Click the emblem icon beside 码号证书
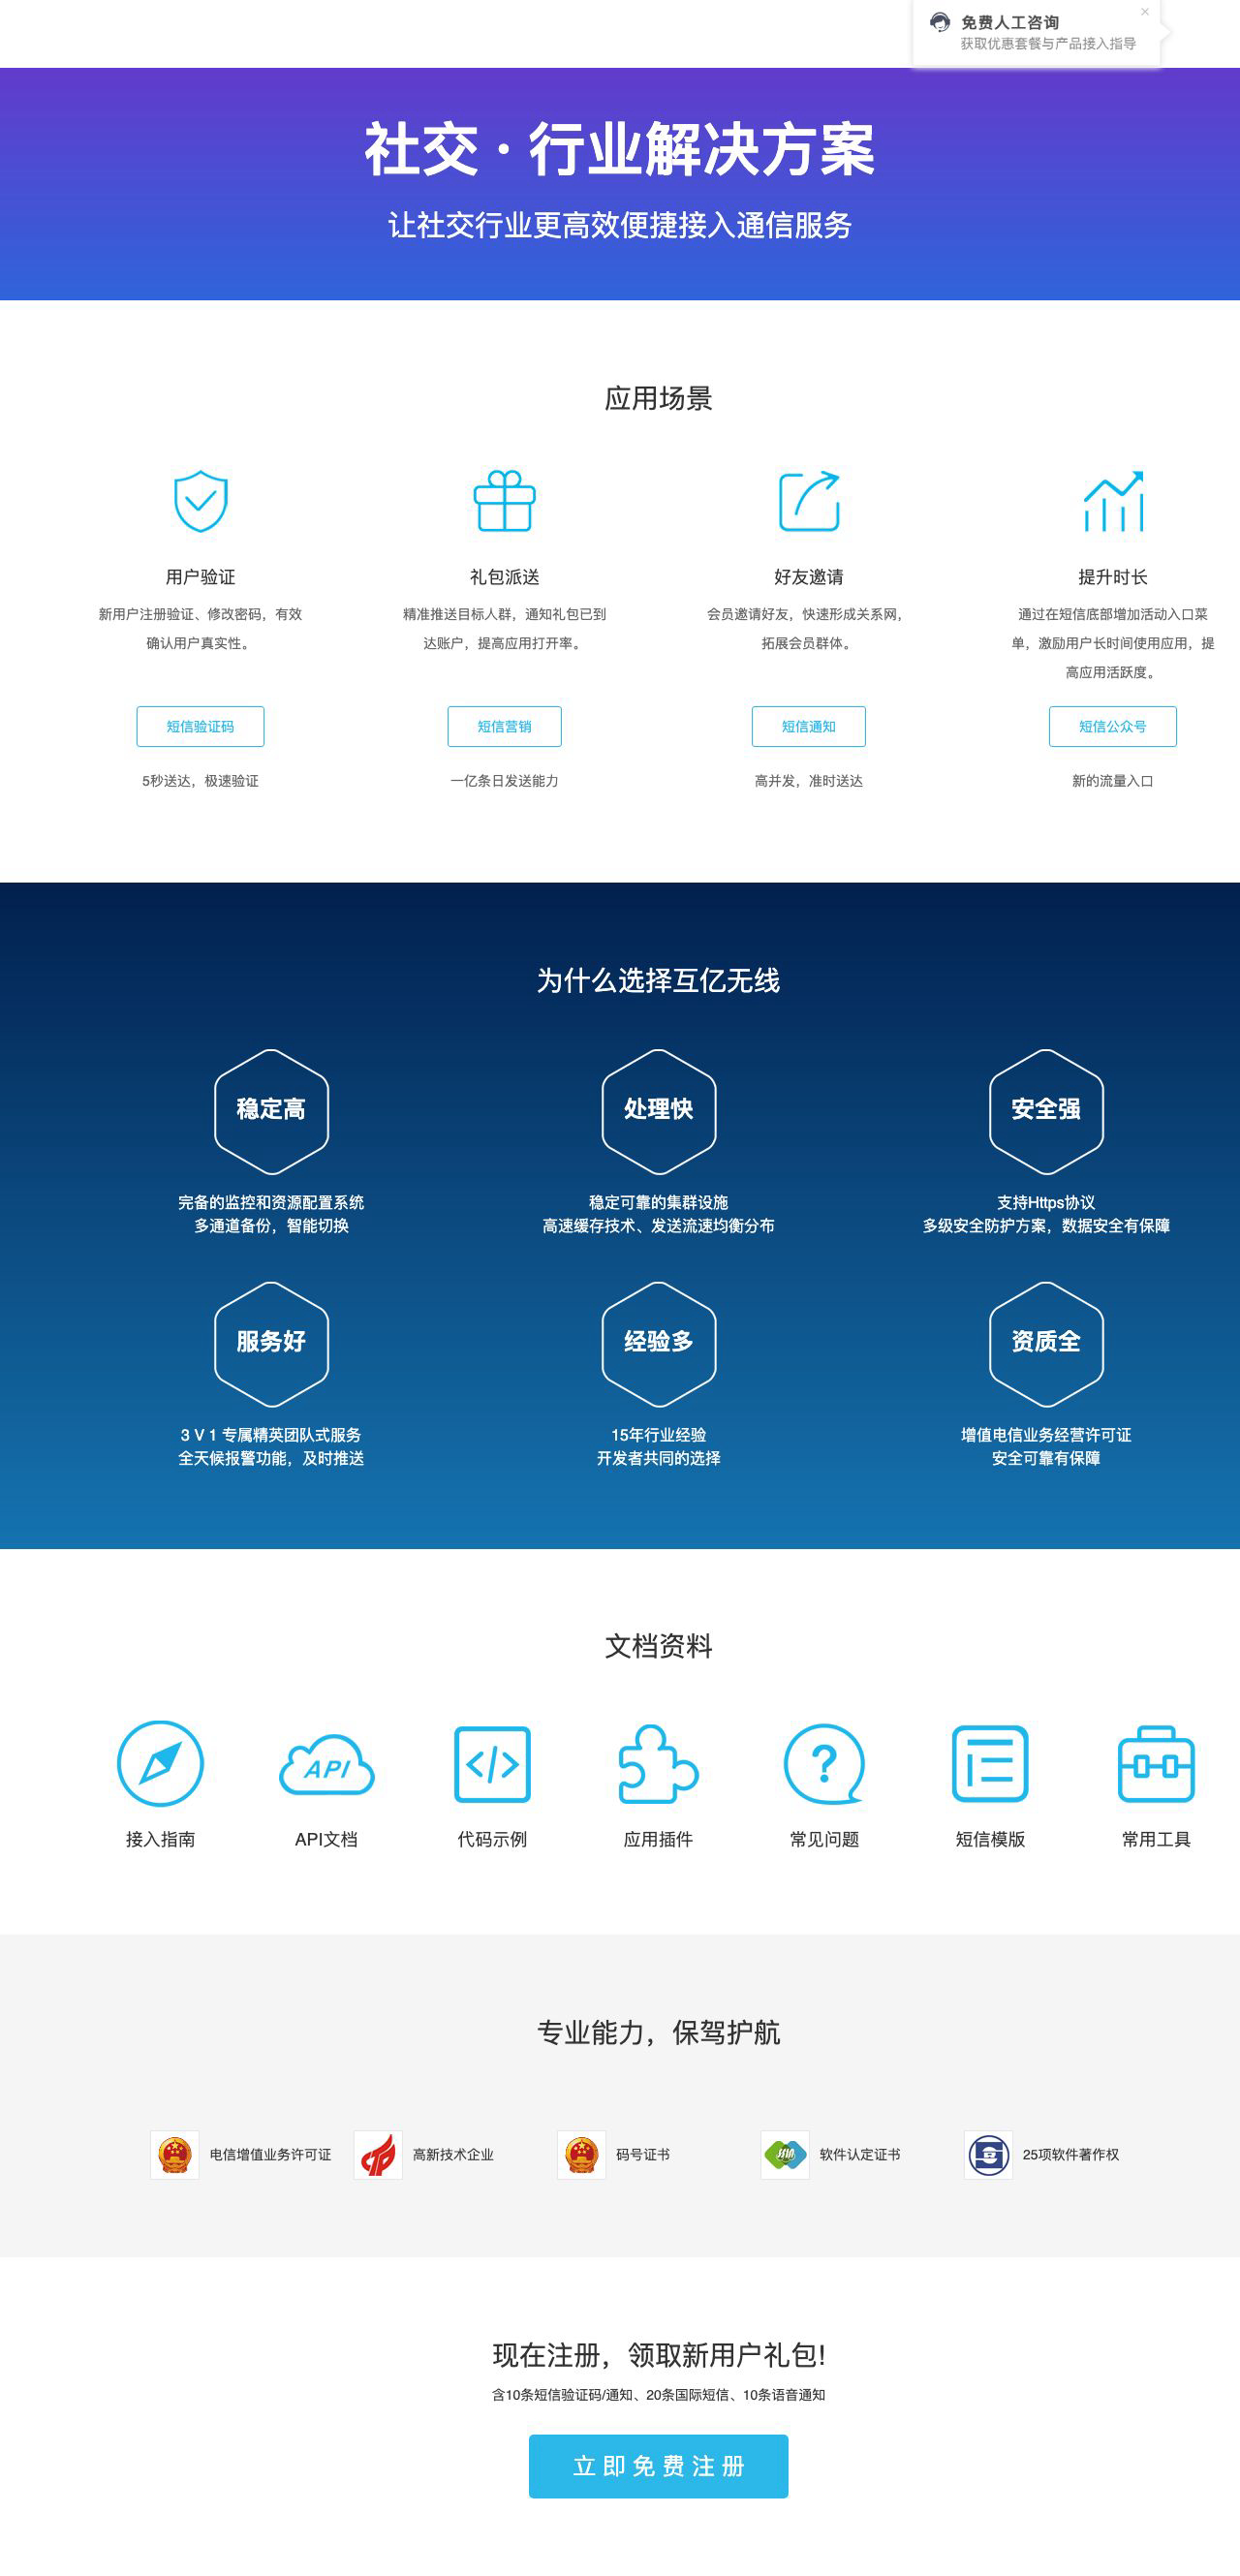 (581, 2155)
